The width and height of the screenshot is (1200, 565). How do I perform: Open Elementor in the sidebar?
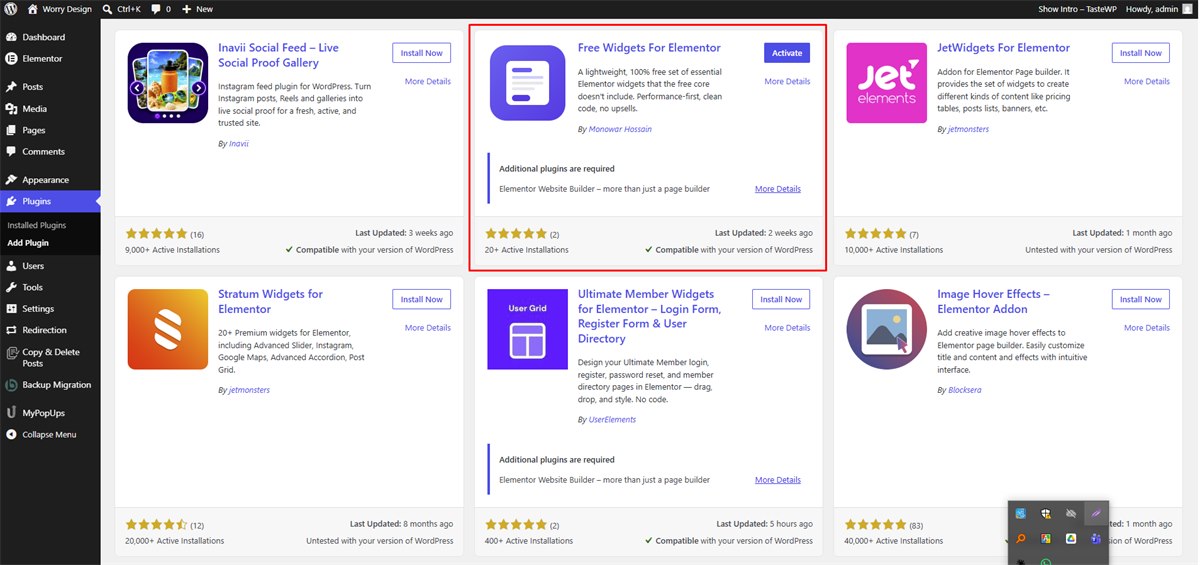tap(50, 58)
